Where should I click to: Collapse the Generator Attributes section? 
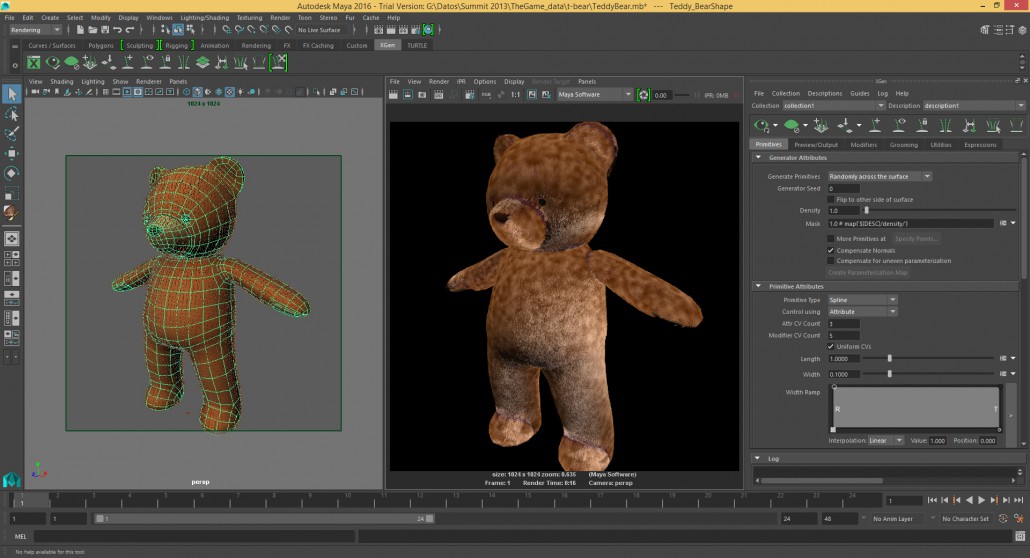click(758, 158)
